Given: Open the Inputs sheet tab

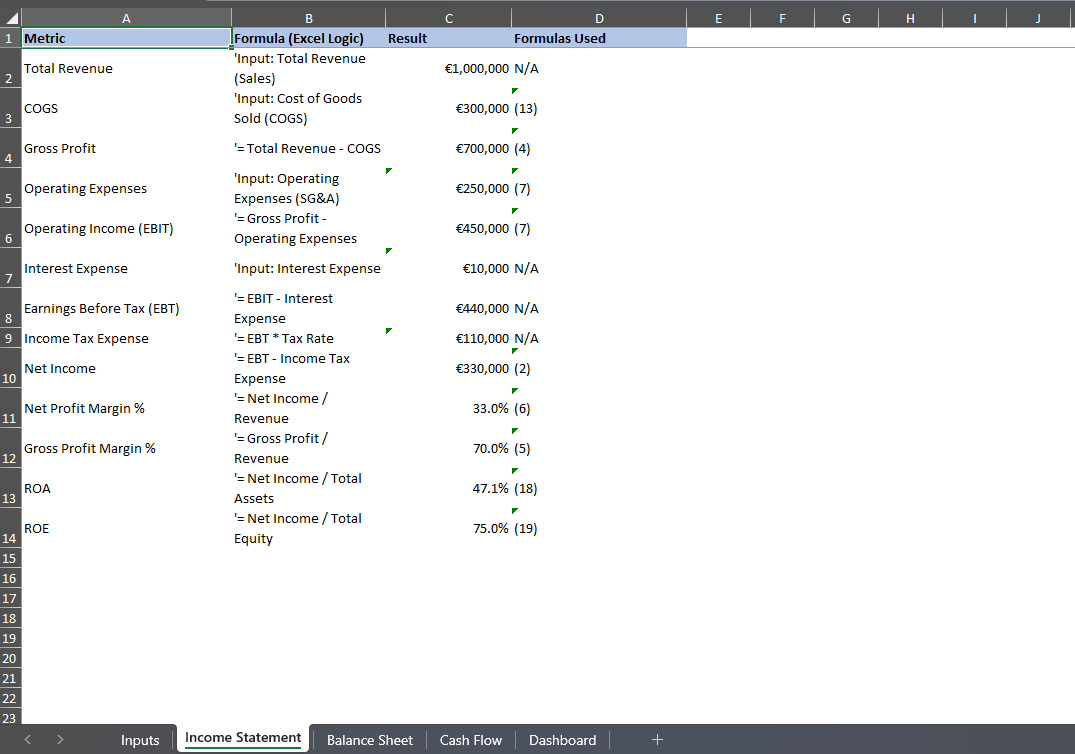Looking at the screenshot, I should (x=140, y=740).
